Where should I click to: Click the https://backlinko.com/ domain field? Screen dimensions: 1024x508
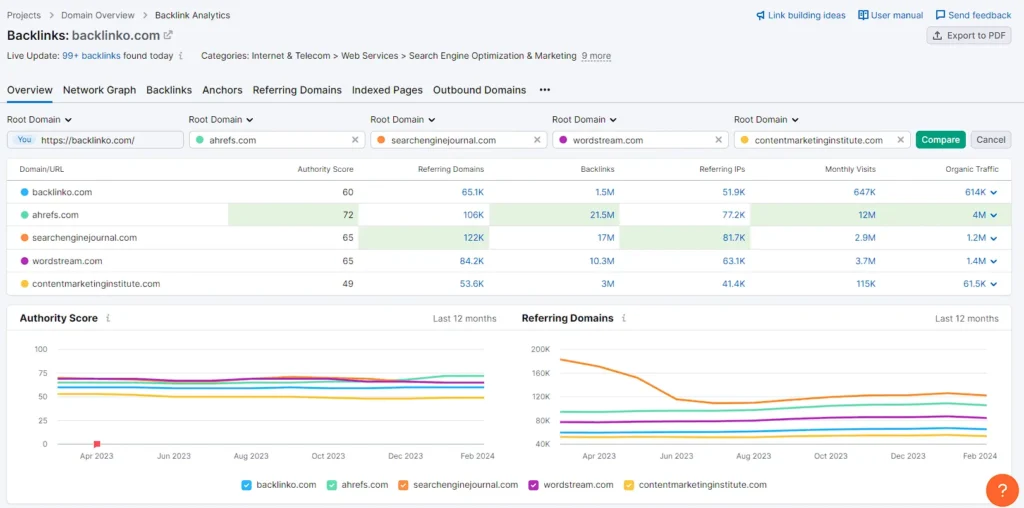(x=95, y=140)
